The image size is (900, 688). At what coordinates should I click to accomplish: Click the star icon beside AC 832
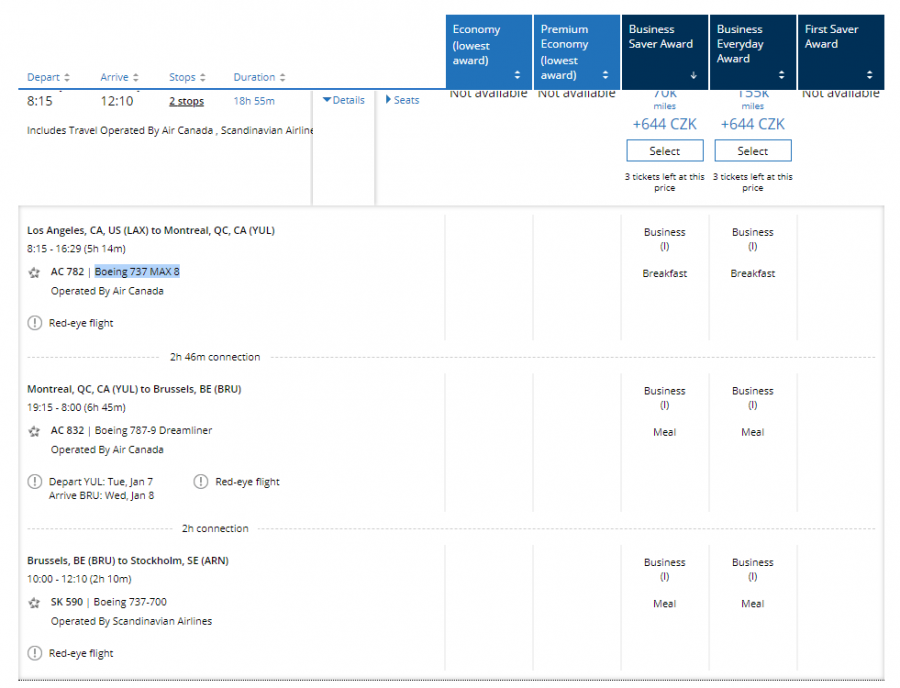[34, 431]
